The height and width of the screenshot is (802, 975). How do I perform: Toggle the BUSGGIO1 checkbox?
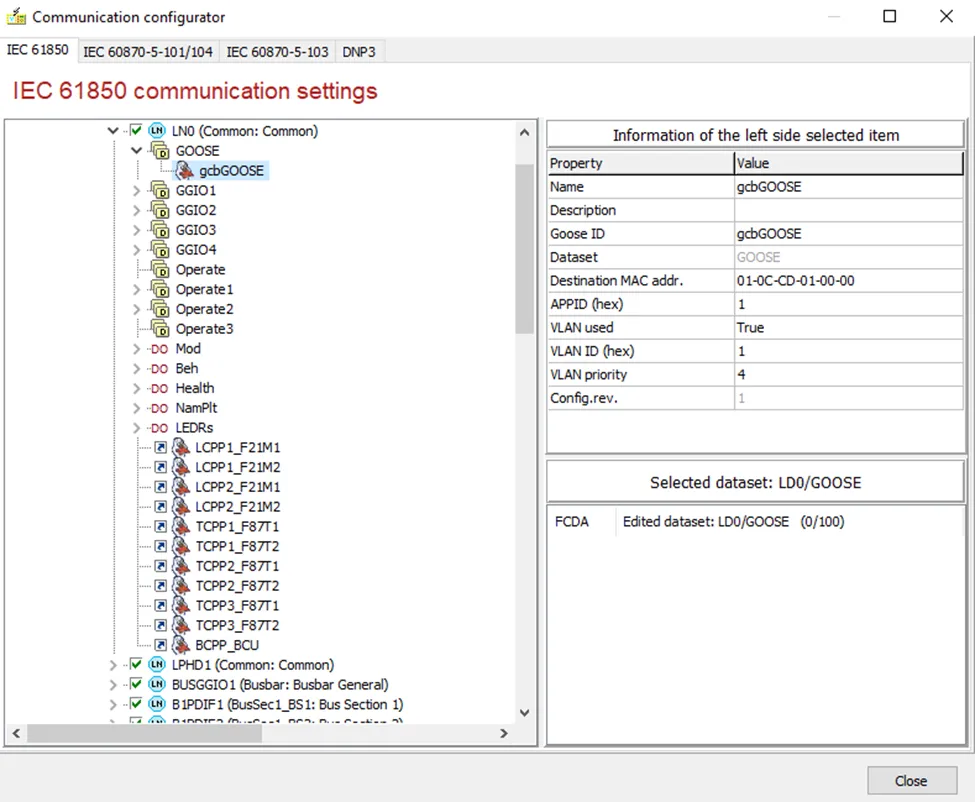pos(136,684)
